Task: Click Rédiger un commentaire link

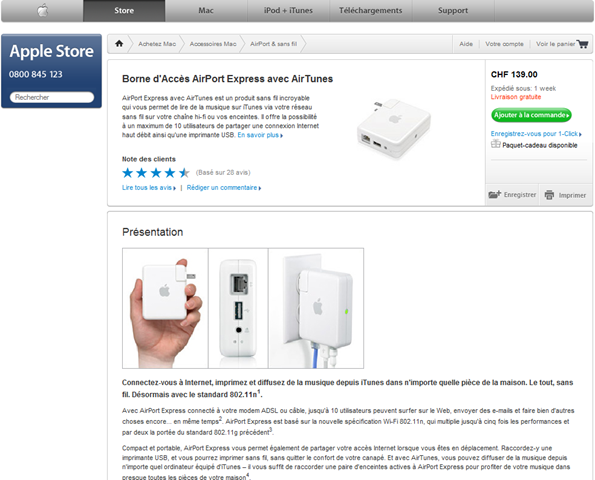Action: pos(224,188)
